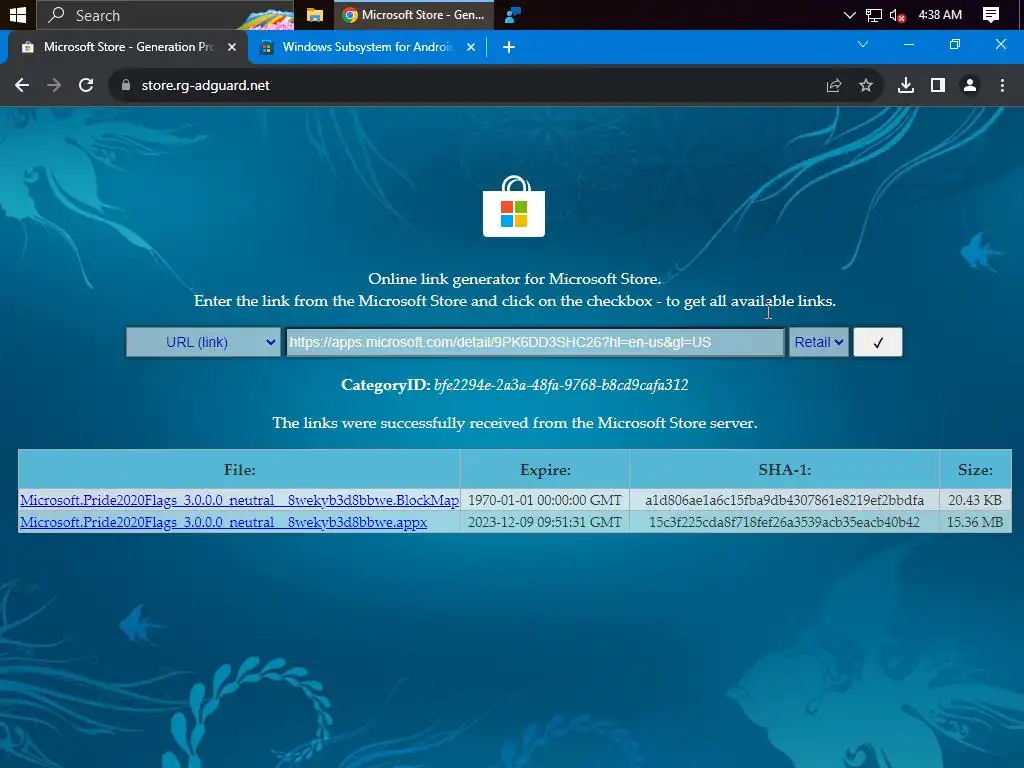
Task: Show hidden system tray icons
Action: (849, 14)
